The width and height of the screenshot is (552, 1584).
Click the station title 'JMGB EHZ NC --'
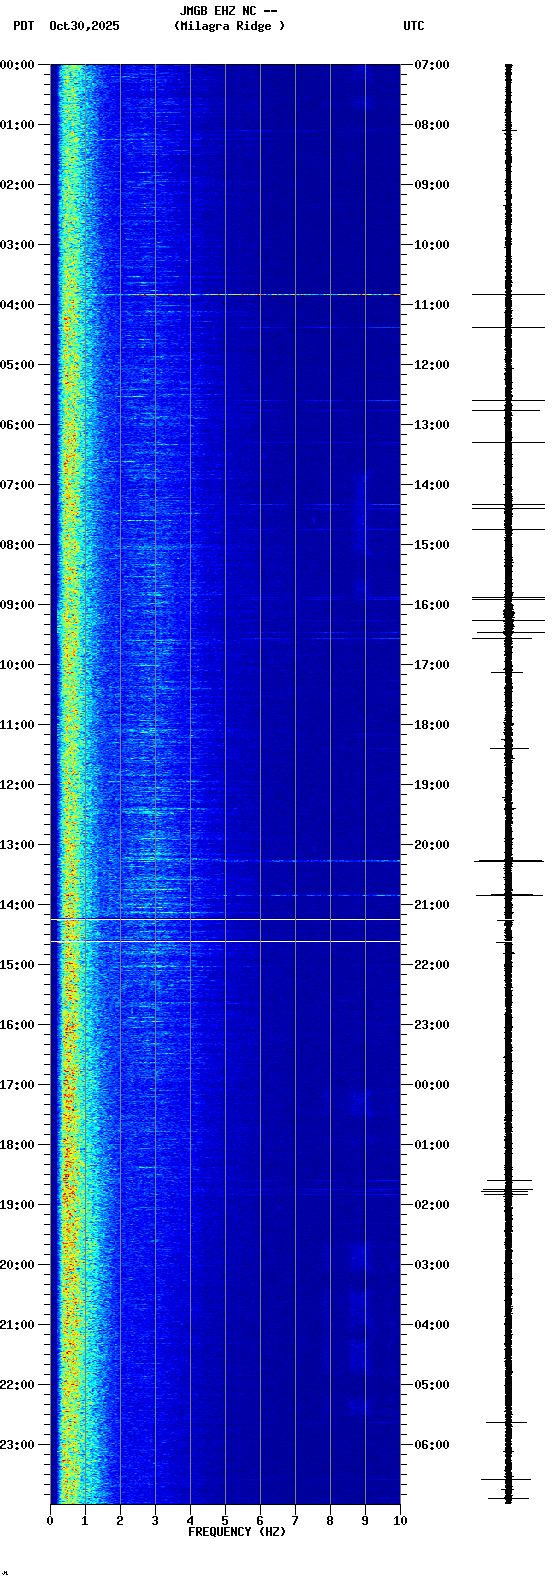[228, 11]
